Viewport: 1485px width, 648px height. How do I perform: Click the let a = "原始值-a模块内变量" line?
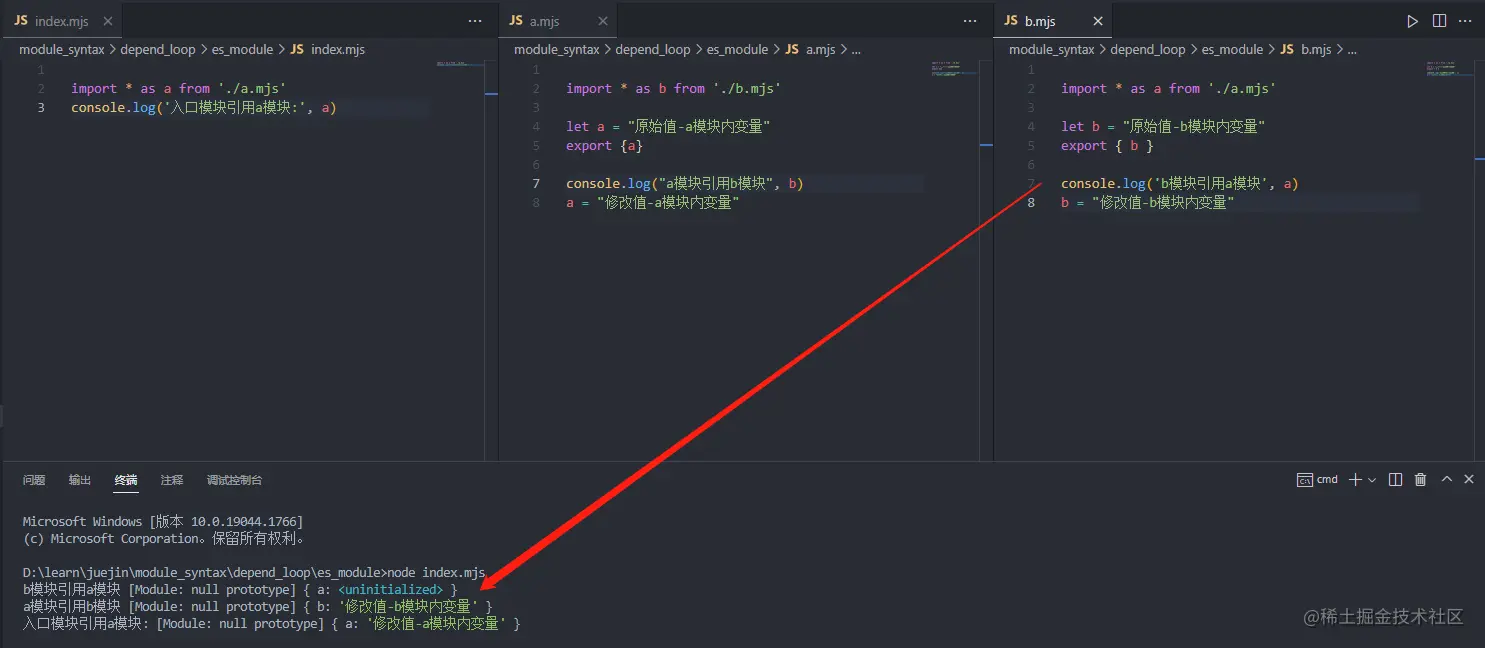tap(668, 126)
